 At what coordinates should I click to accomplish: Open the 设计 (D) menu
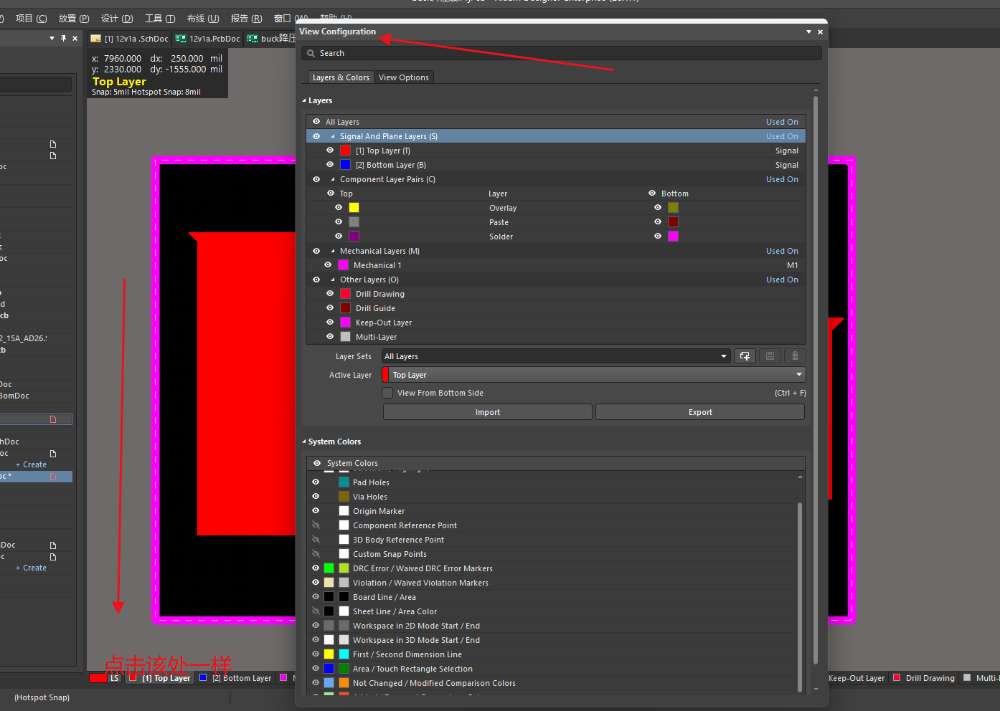pos(117,18)
